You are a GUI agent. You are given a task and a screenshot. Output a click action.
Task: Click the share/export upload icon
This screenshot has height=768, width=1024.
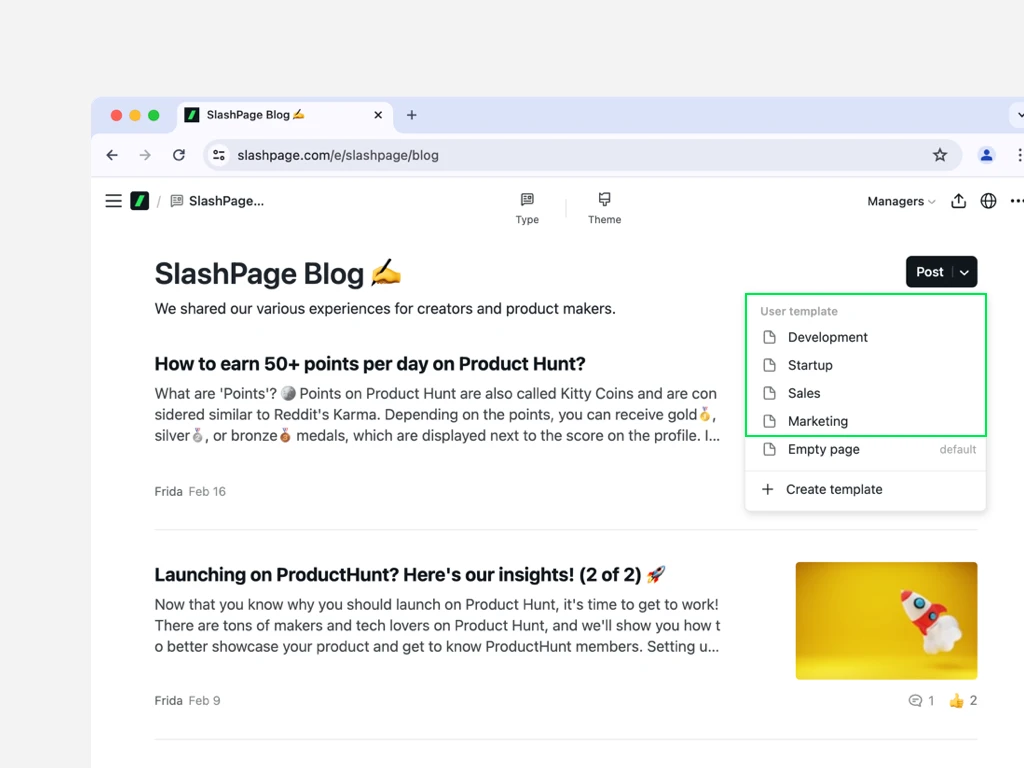pyautogui.click(x=958, y=201)
